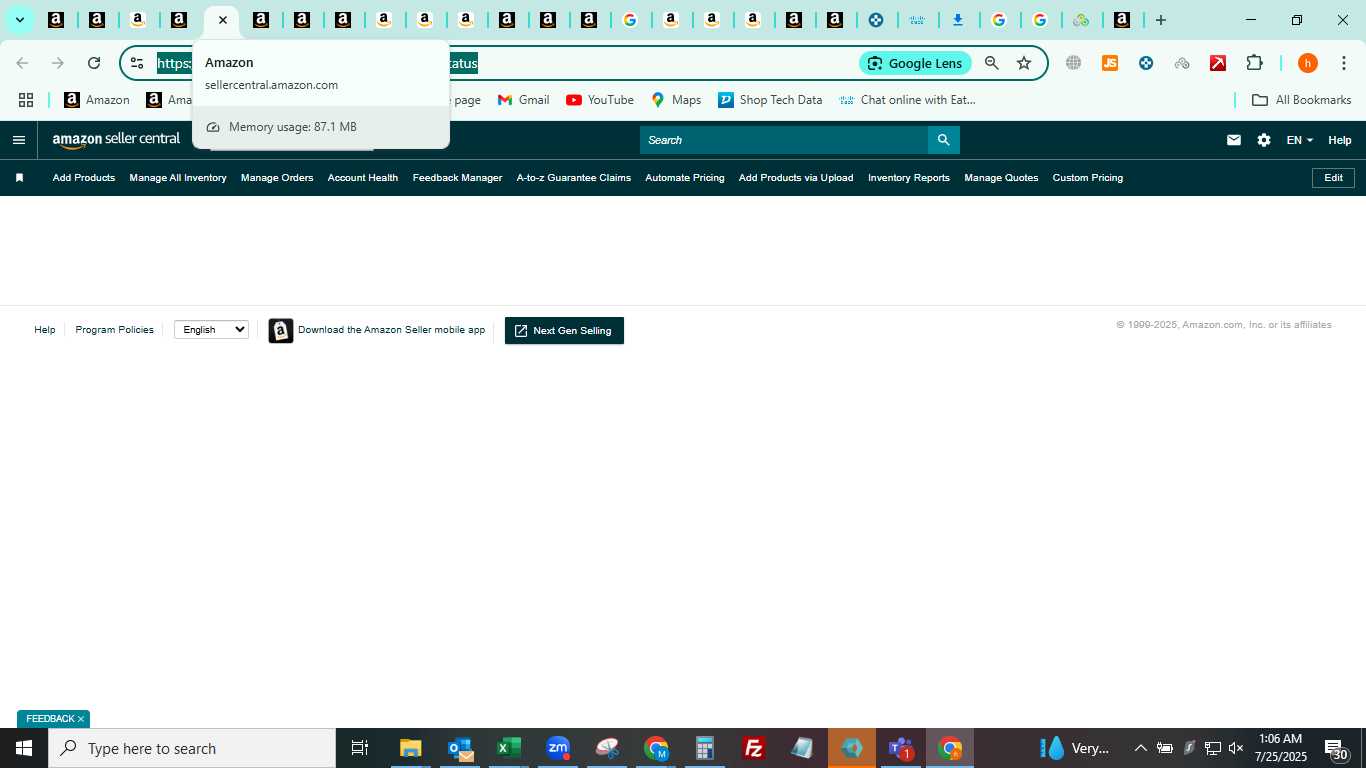Open Zoom from the taskbar
Screen dimensions: 1366x768
[x=558, y=748]
